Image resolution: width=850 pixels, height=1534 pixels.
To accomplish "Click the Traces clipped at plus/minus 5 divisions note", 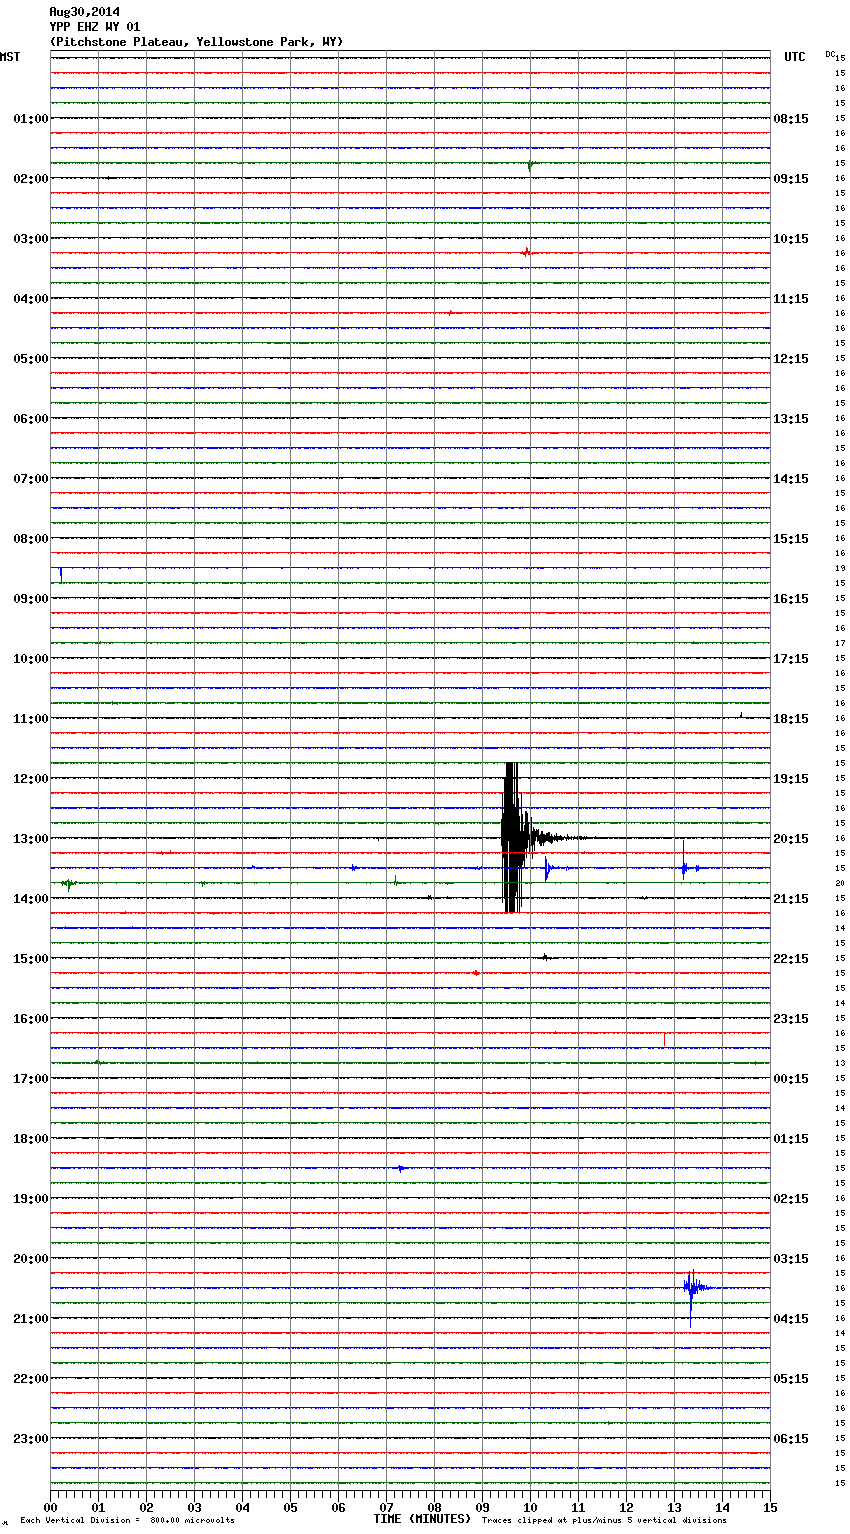I will coord(604,1520).
